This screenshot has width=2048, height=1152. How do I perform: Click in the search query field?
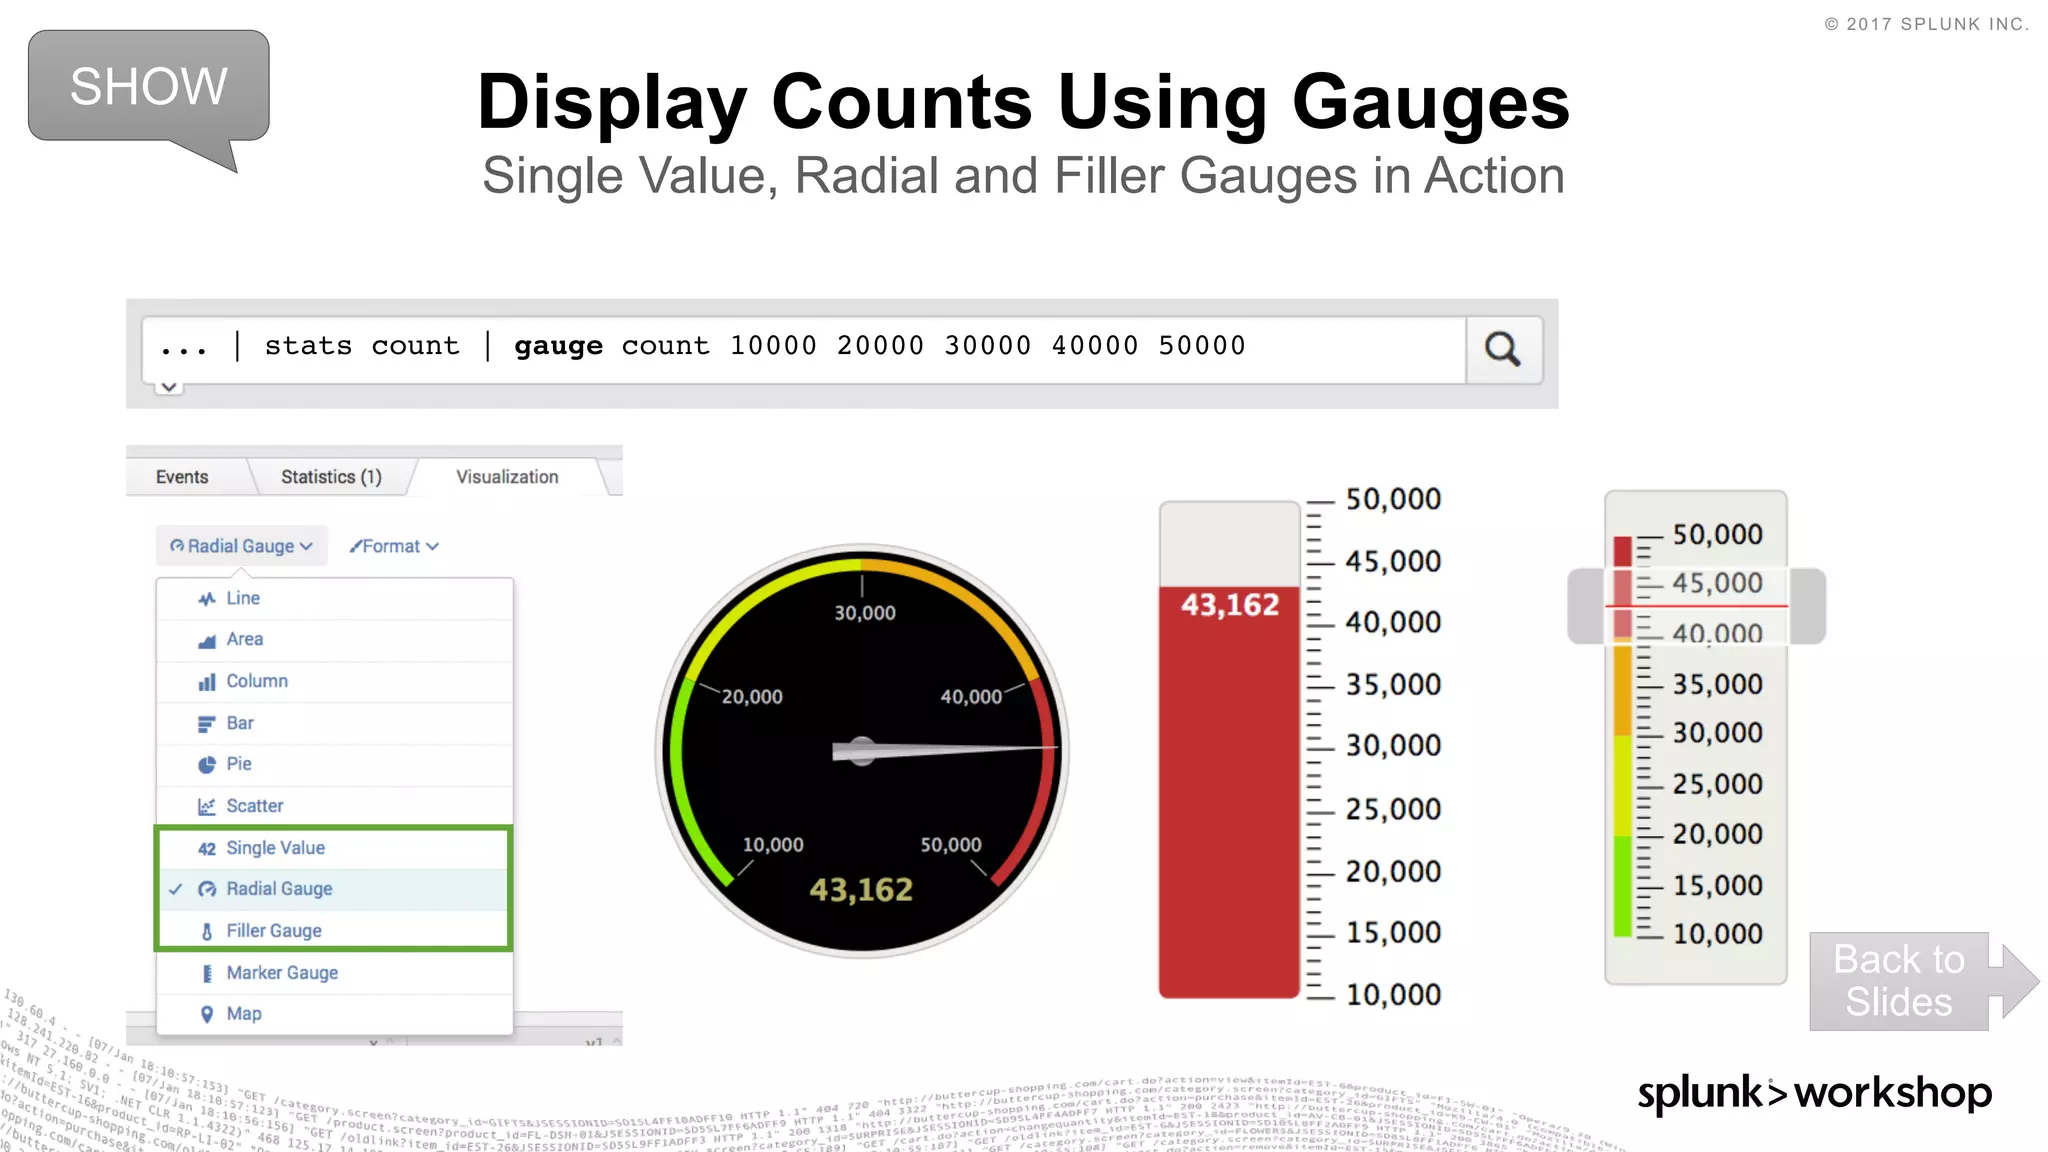[803, 349]
